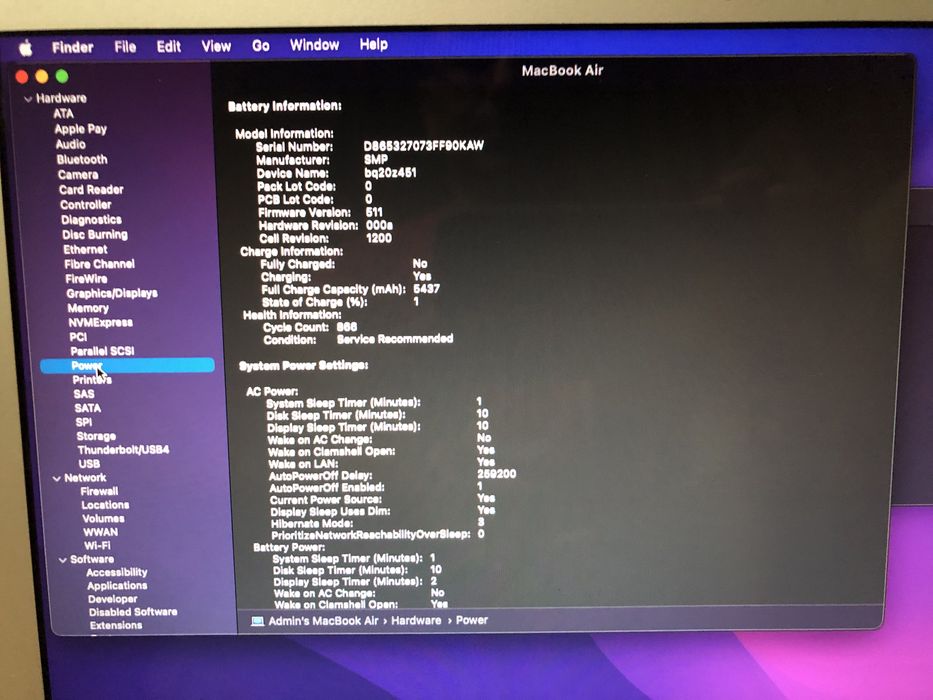Open the Finder menu
This screenshot has width=933, height=700.
(x=73, y=47)
